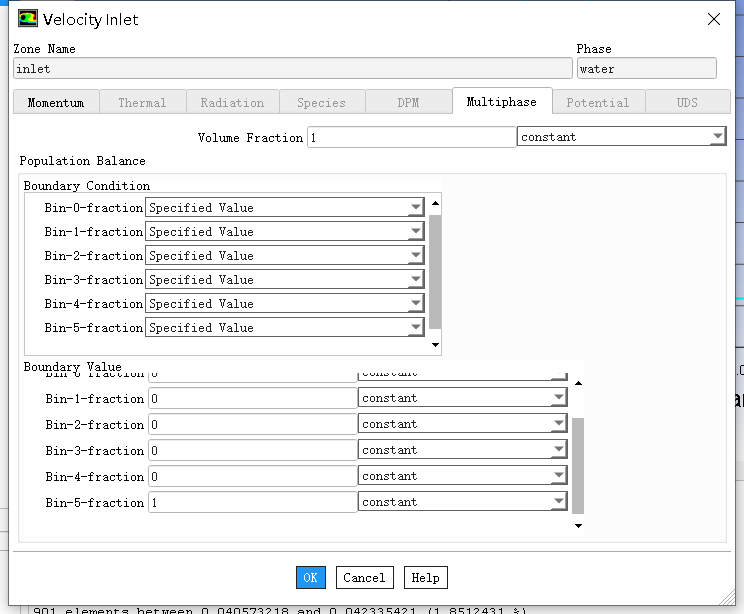Open Bin-1-fraction constant value dropdown
Screen dimensions: 744x614
(558, 398)
